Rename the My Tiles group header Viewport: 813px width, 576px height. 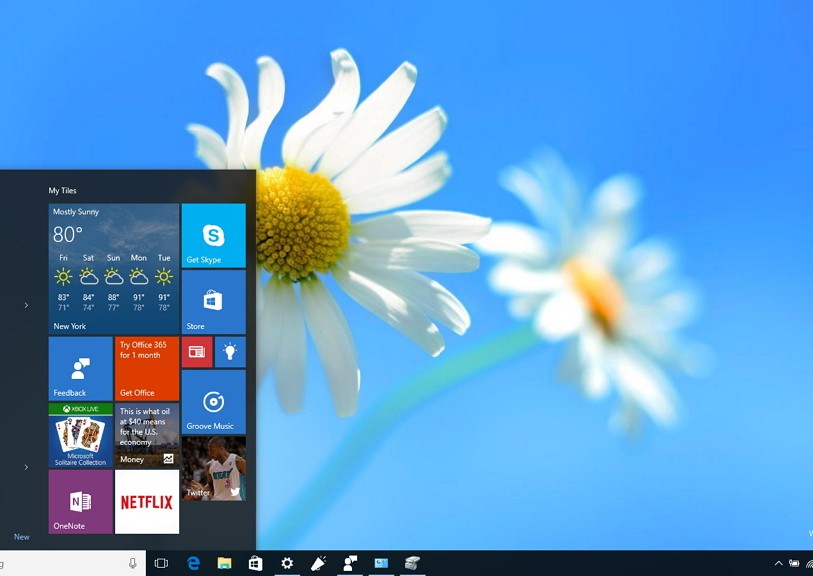[62, 190]
